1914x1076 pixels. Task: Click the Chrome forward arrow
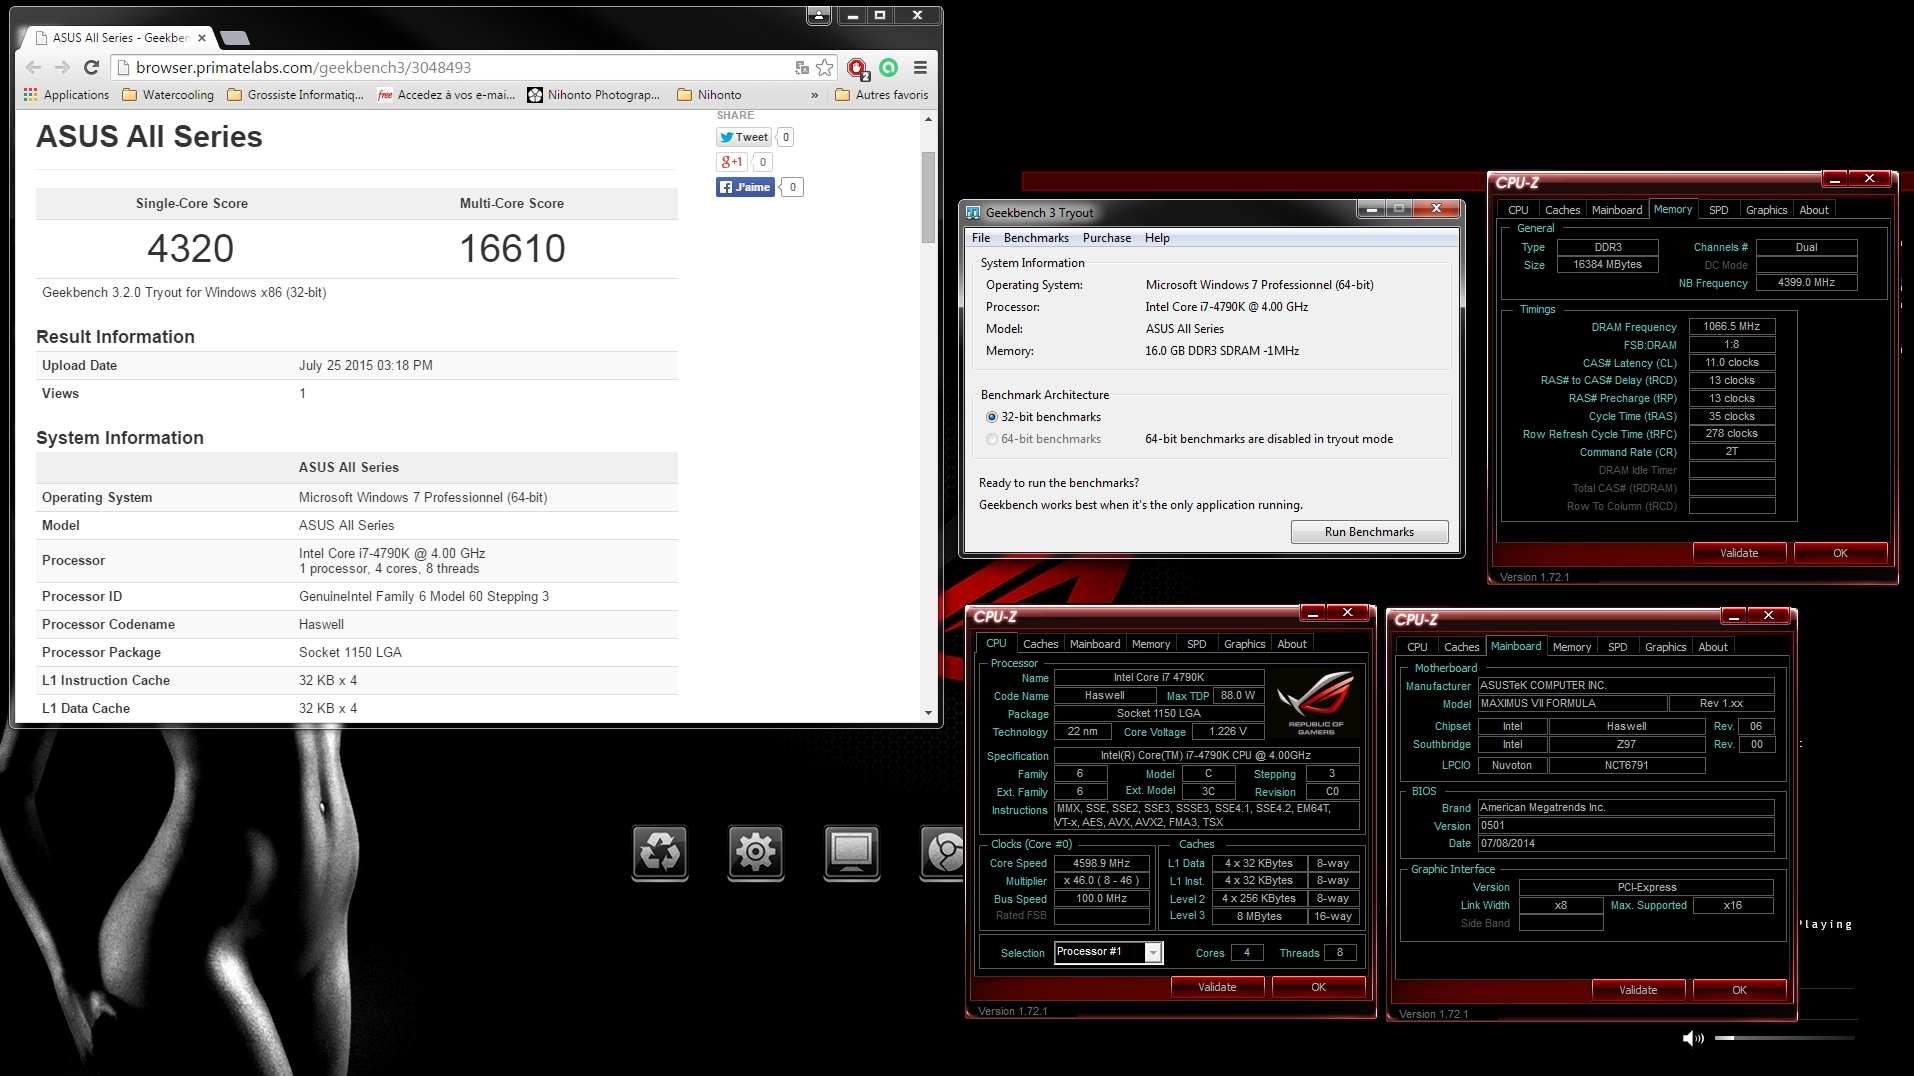[62, 67]
